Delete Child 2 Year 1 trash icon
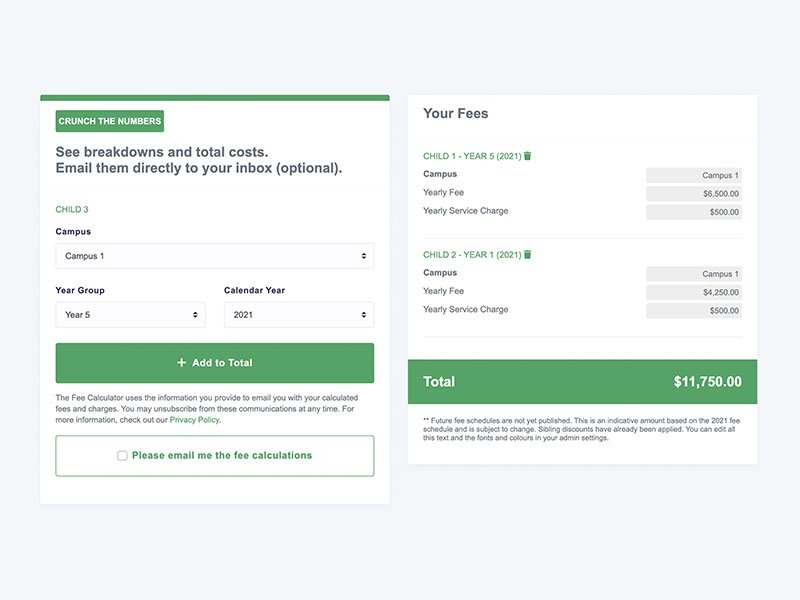This screenshot has height=600, width=800. click(x=528, y=254)
